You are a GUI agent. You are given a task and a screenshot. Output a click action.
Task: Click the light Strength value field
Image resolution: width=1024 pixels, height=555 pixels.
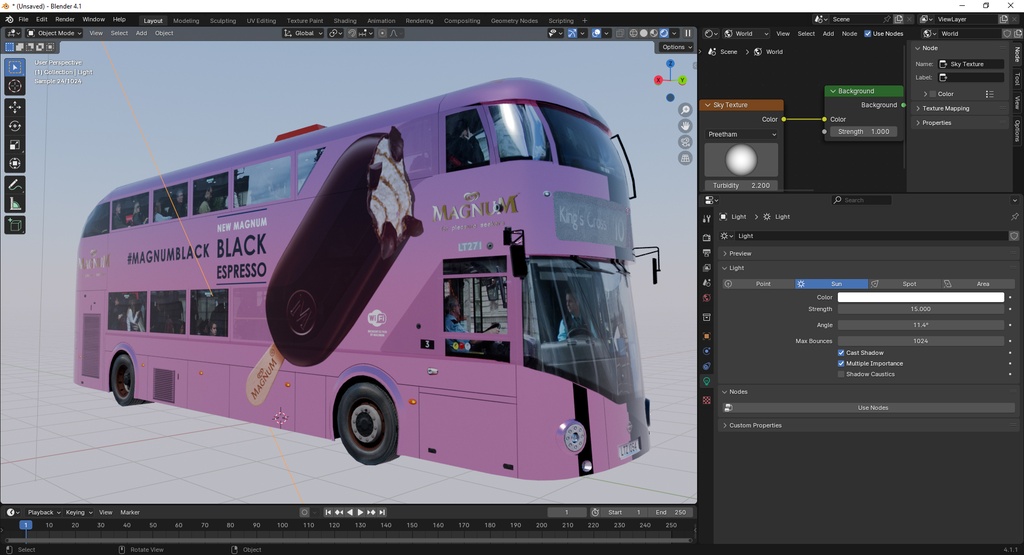920,309
